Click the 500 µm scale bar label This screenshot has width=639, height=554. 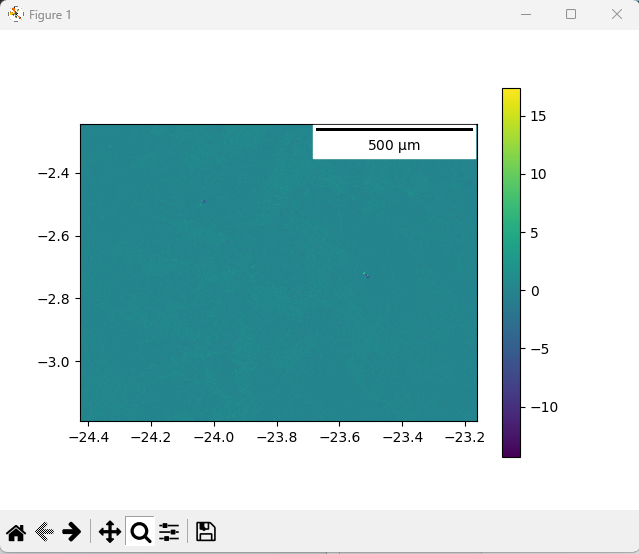394,146
